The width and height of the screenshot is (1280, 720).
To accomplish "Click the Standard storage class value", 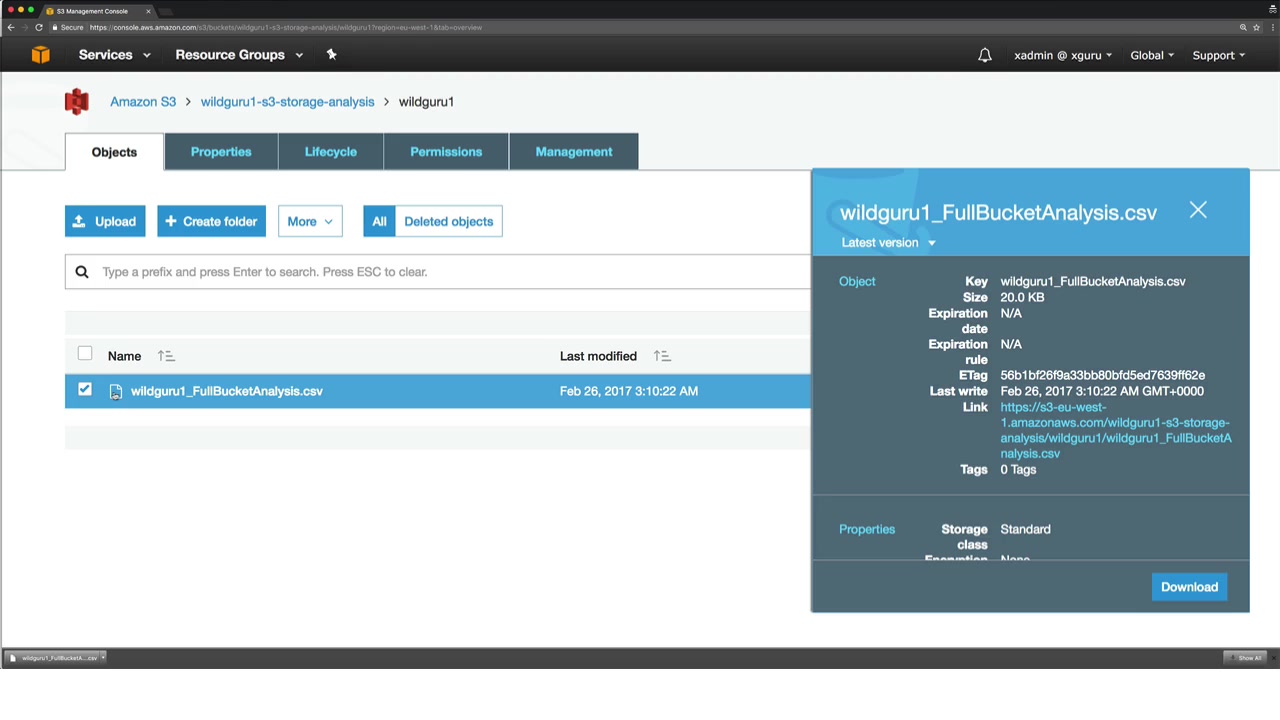I will coord(1025,529).
